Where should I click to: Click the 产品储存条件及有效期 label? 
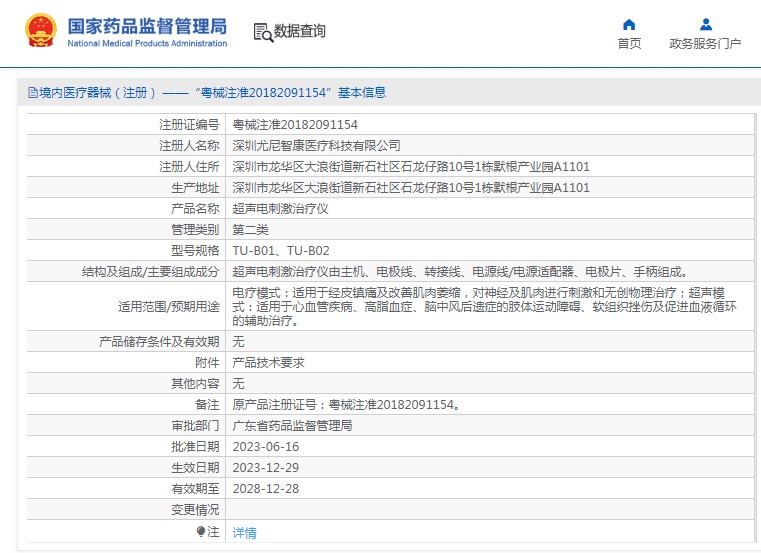click(159, 342)
